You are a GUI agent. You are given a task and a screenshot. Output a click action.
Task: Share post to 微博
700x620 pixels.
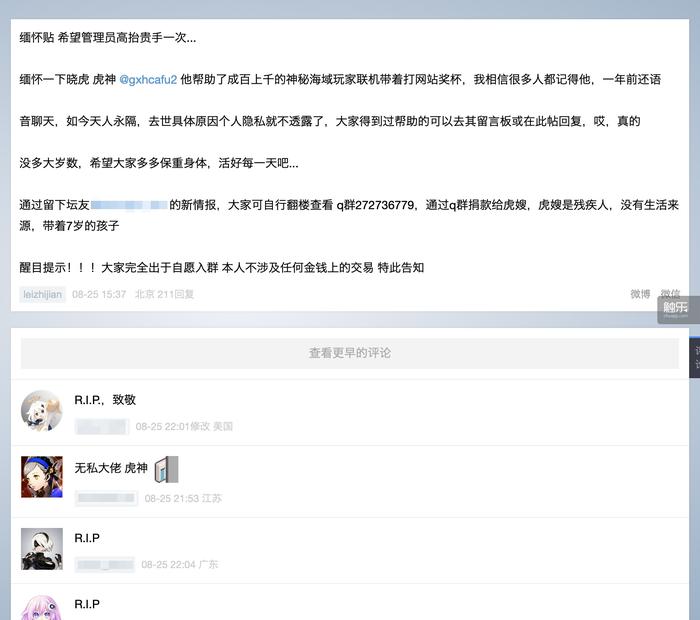tap(640, 294)
